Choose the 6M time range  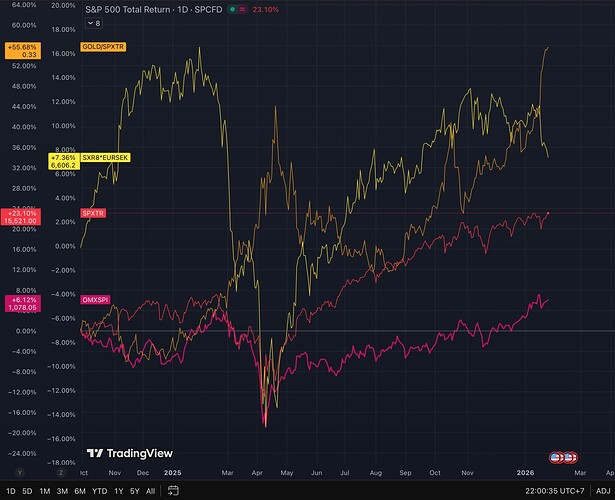pyautogui.click(x=80, y=491)
